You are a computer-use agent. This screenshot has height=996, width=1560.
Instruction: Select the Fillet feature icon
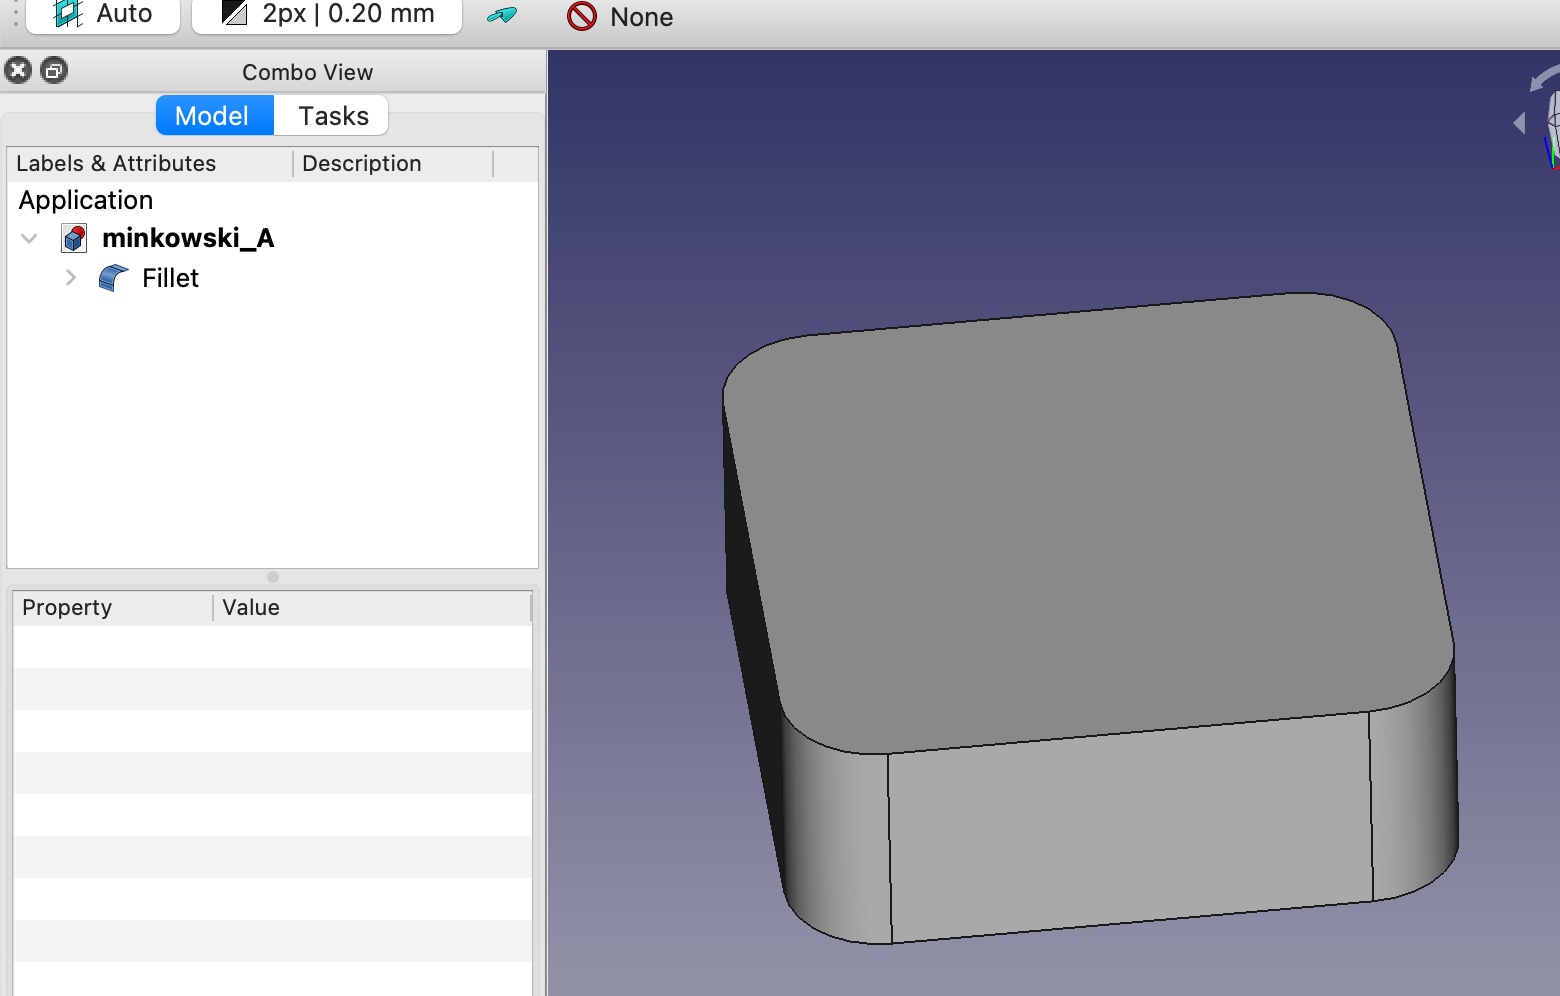113,278
